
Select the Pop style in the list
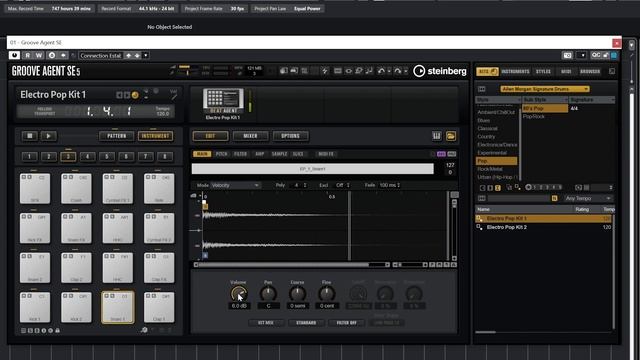[x=497, y=161]
